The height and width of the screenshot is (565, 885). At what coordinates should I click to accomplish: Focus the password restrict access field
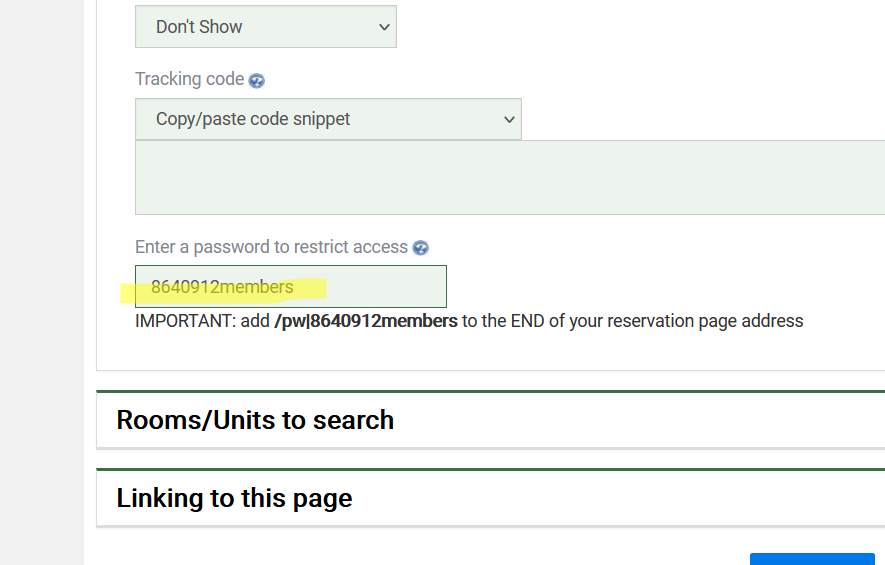click(x=290, y=287)
